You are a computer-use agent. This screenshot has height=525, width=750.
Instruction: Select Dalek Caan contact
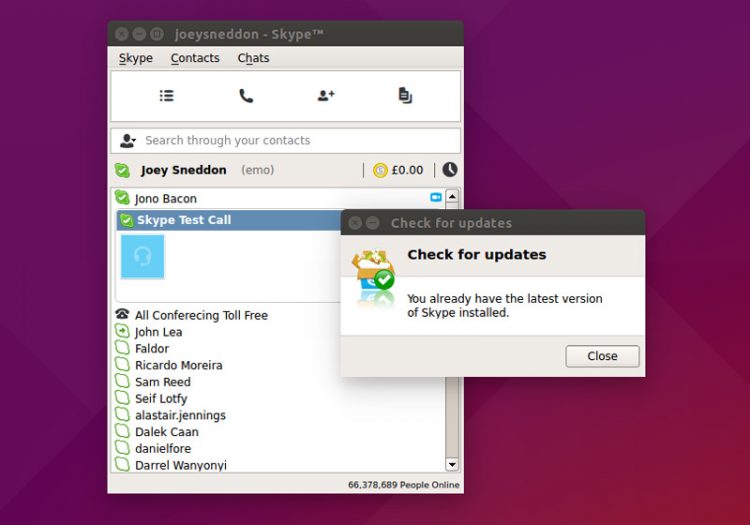pyautogui.click(x=166, y=432)
